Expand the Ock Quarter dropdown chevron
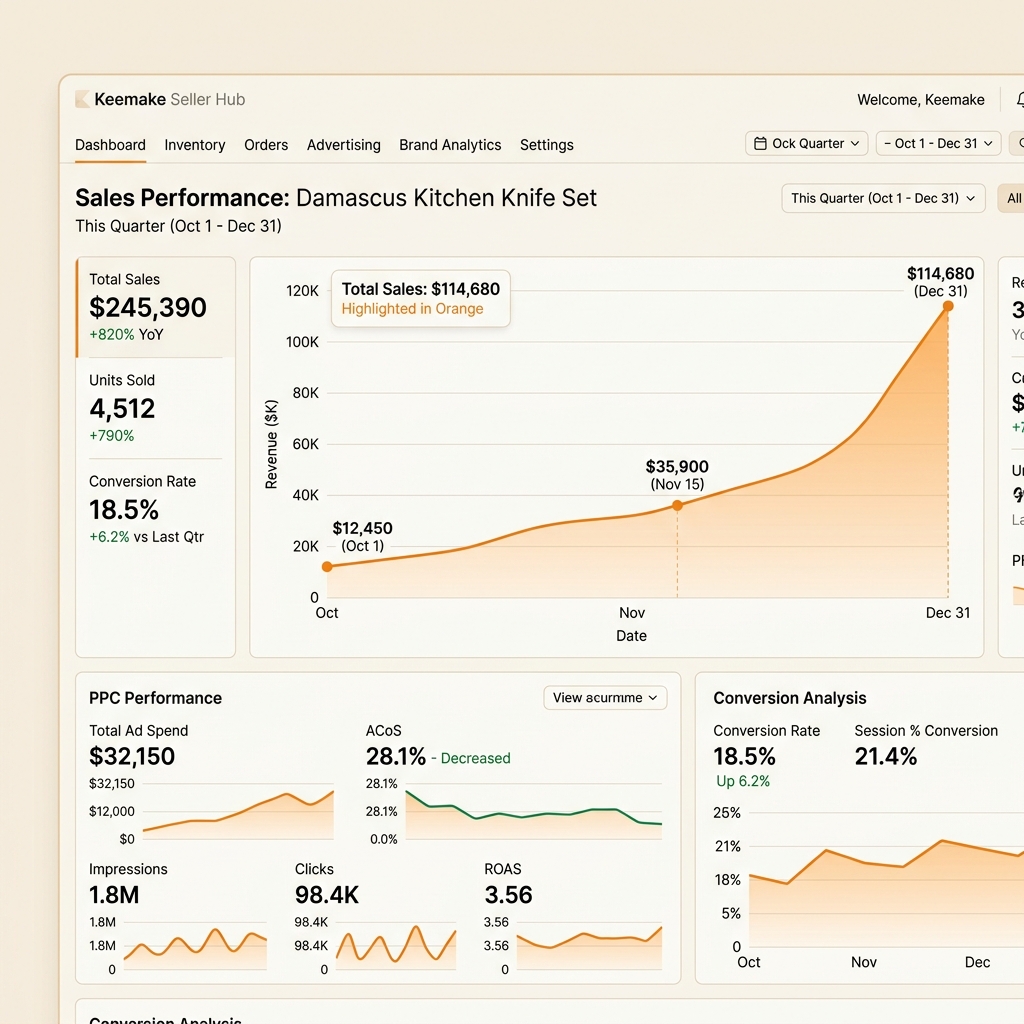1024x1024 pixels. (x=855, y=144)
